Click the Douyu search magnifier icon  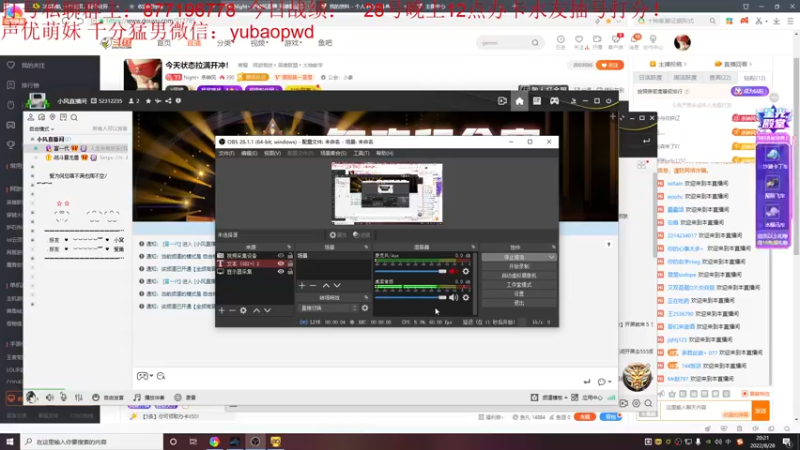[x=535, y=43]
